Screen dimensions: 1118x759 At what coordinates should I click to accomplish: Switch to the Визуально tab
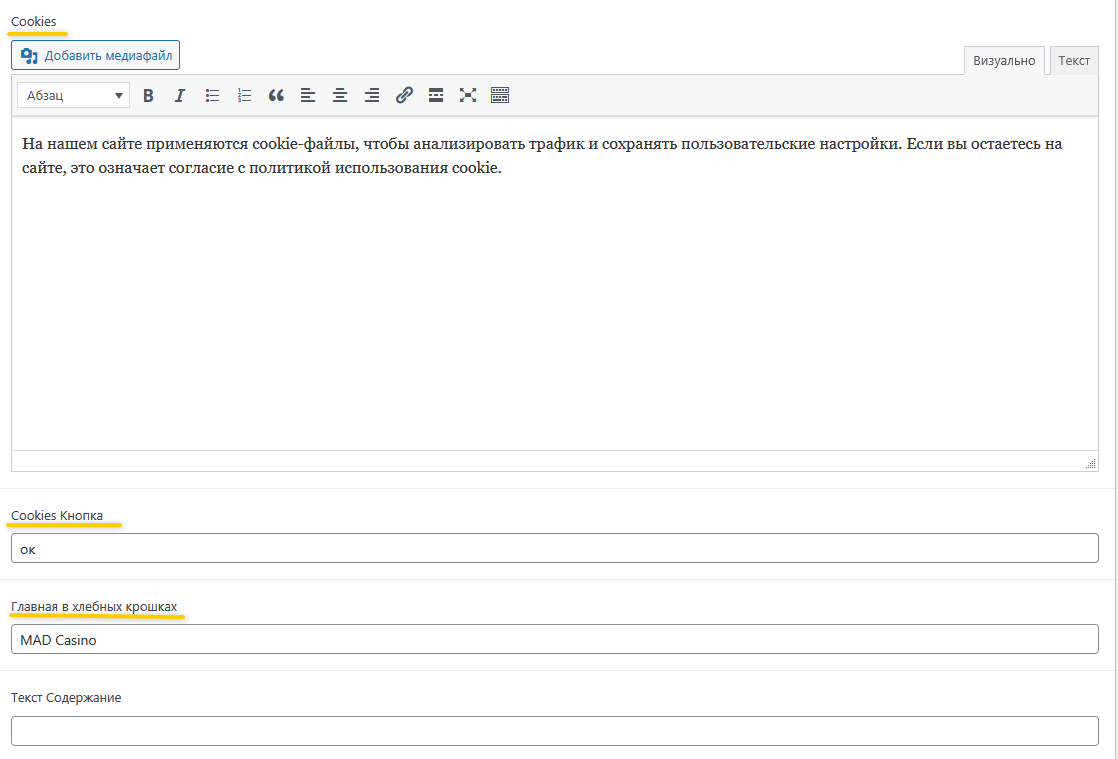[x=1004, y=61]
